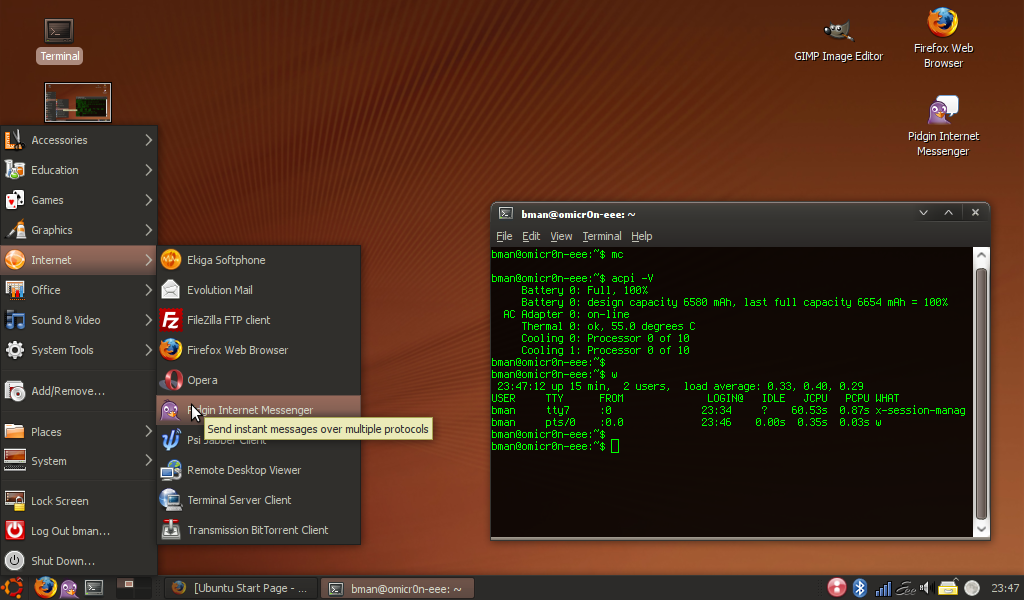Expand the Games submenu
The height and width of the screenshot is (600, 1024).
coord(78,200)
